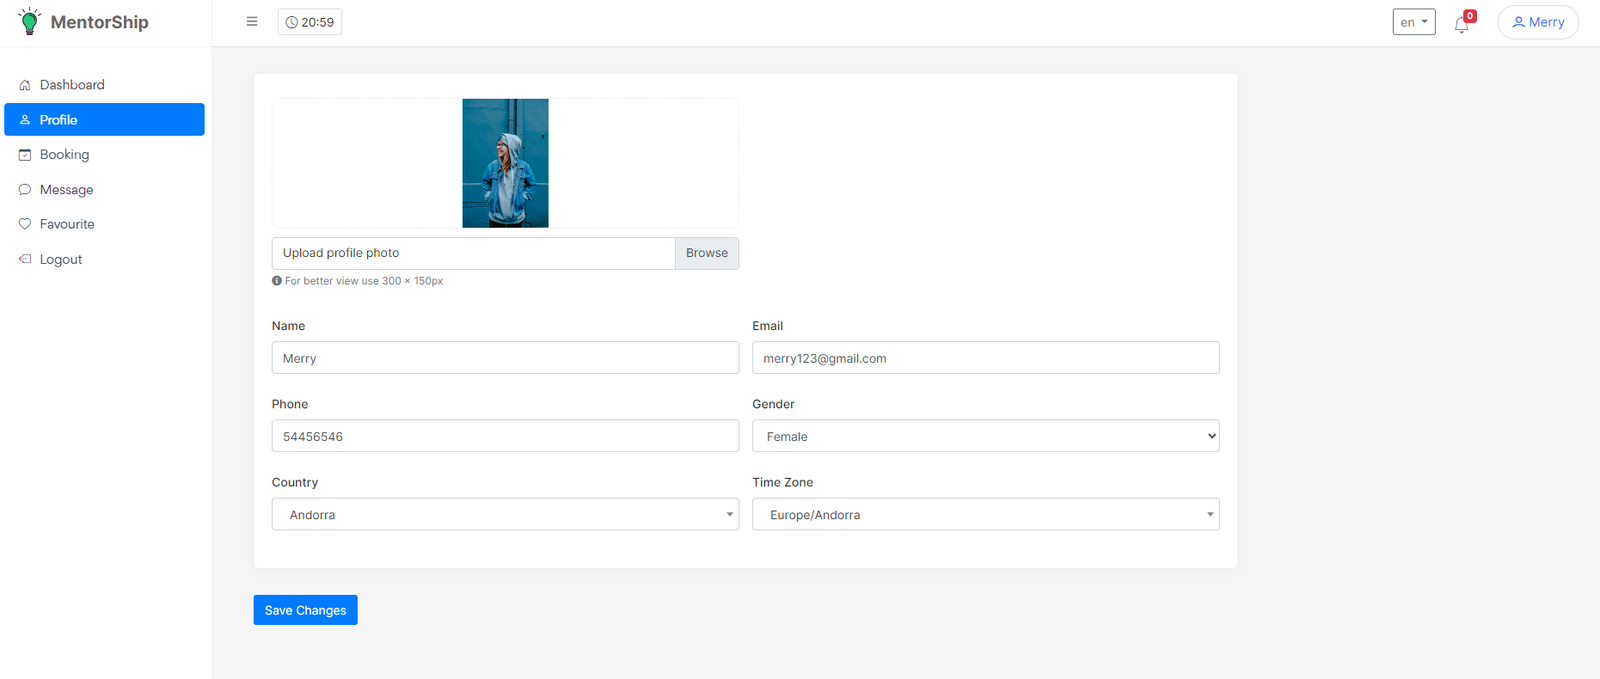The height and width of the screenshot is (679, 1600).
Task: Open the en language dropdown
Action: [1413, 22]
